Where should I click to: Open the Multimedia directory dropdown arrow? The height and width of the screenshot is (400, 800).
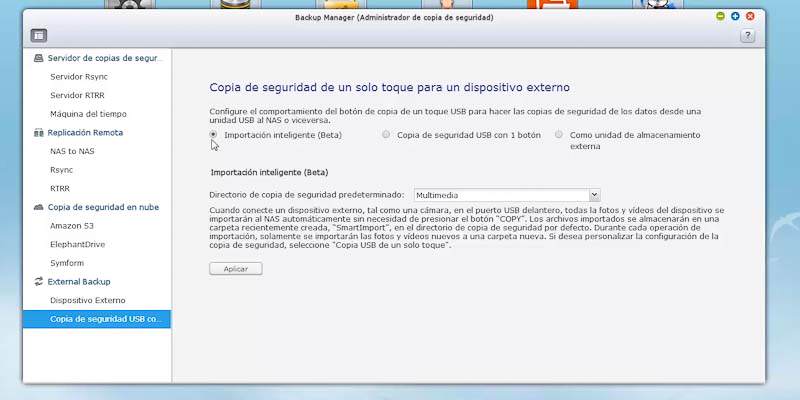tap(594, 195)
